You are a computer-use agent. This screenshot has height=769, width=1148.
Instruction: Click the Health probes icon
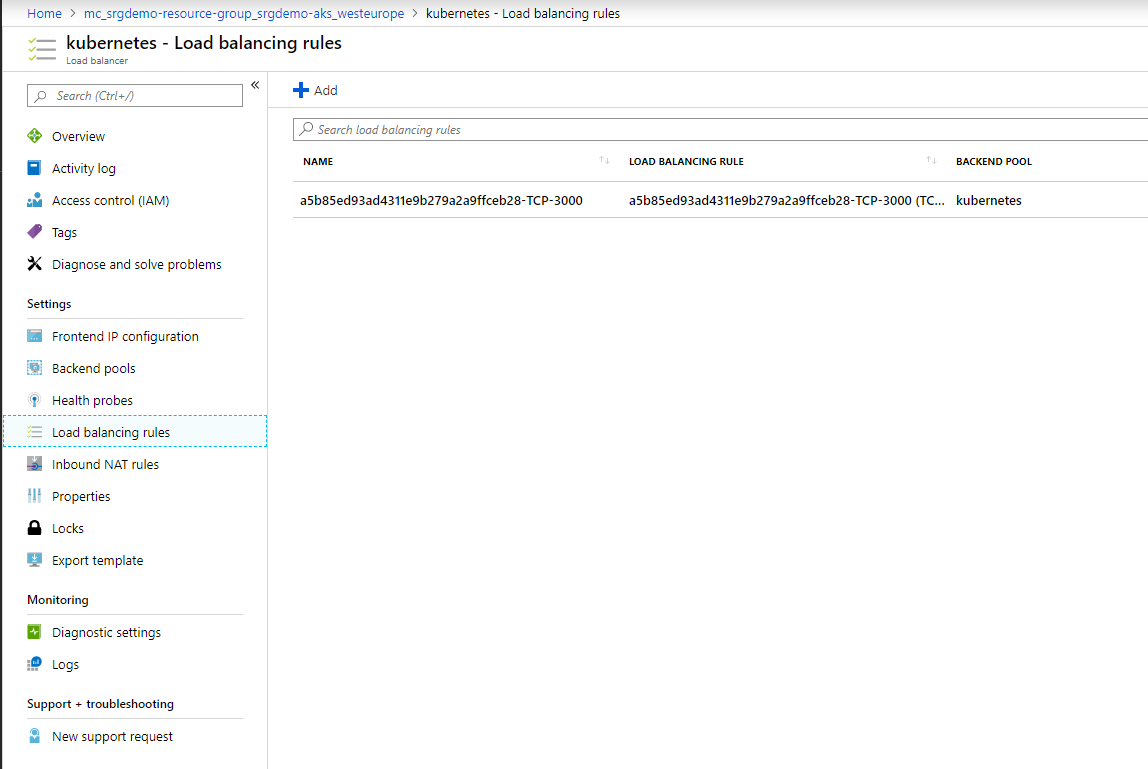click(x=35, y=400)
